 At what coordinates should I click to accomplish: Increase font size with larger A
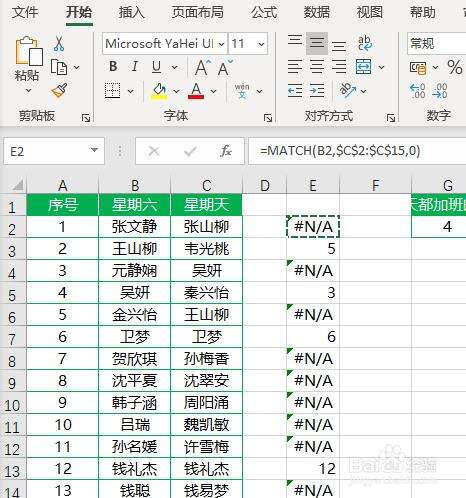[x=203, y=67]
